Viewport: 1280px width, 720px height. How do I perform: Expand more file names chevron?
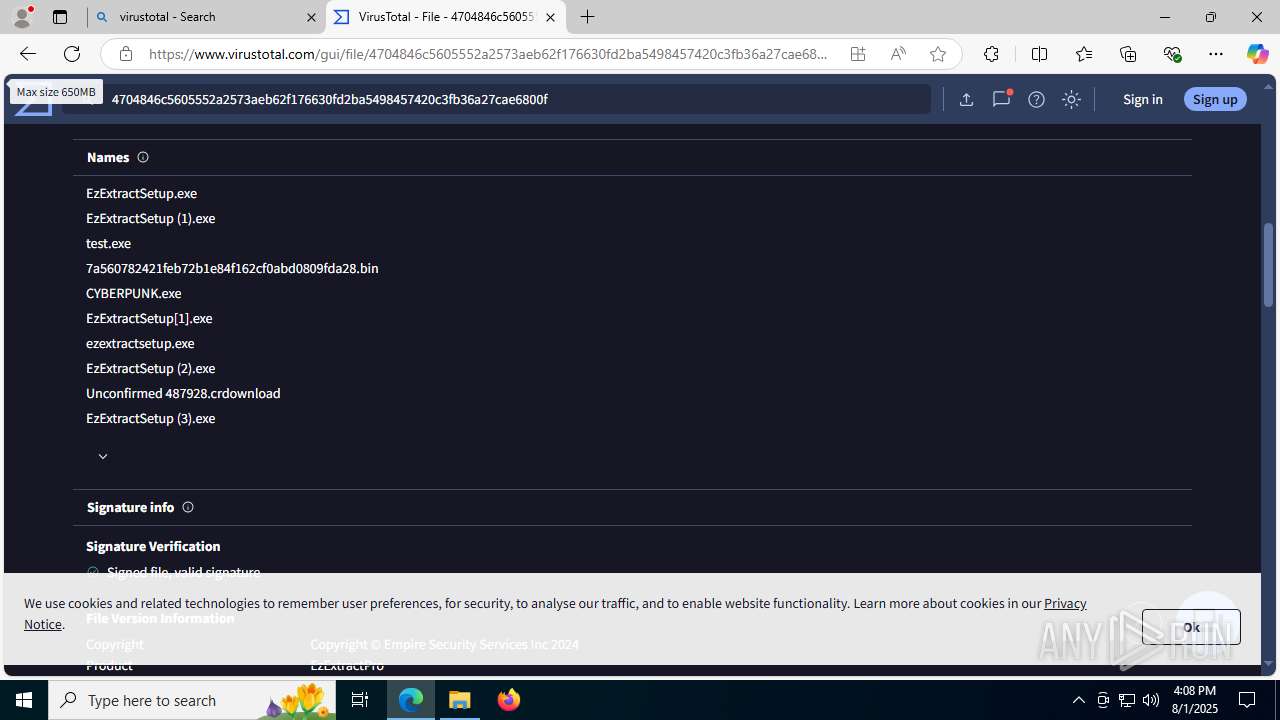[102, 456]
